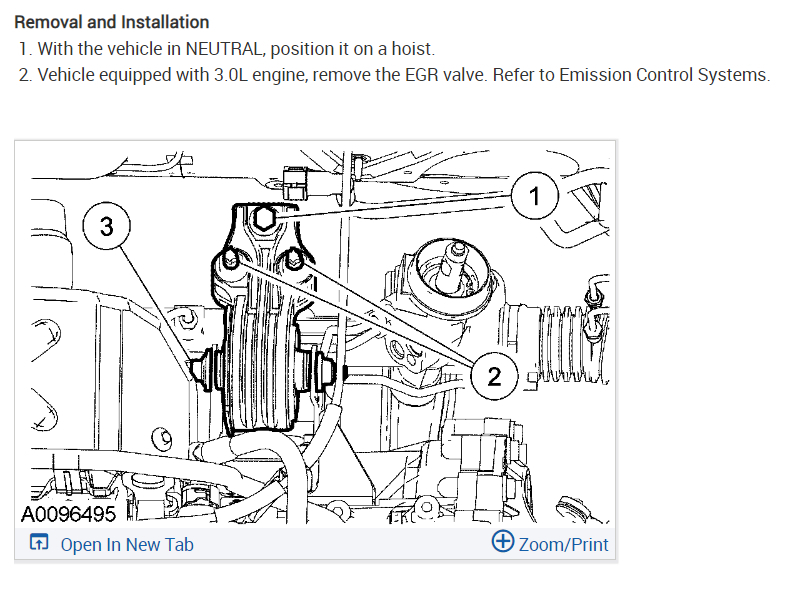Image resolution: width=796 pixels, height=591 pixels.
Task: Click the left small bolt below top bolt
Action: pyautogui.click(x=231, y=259)
